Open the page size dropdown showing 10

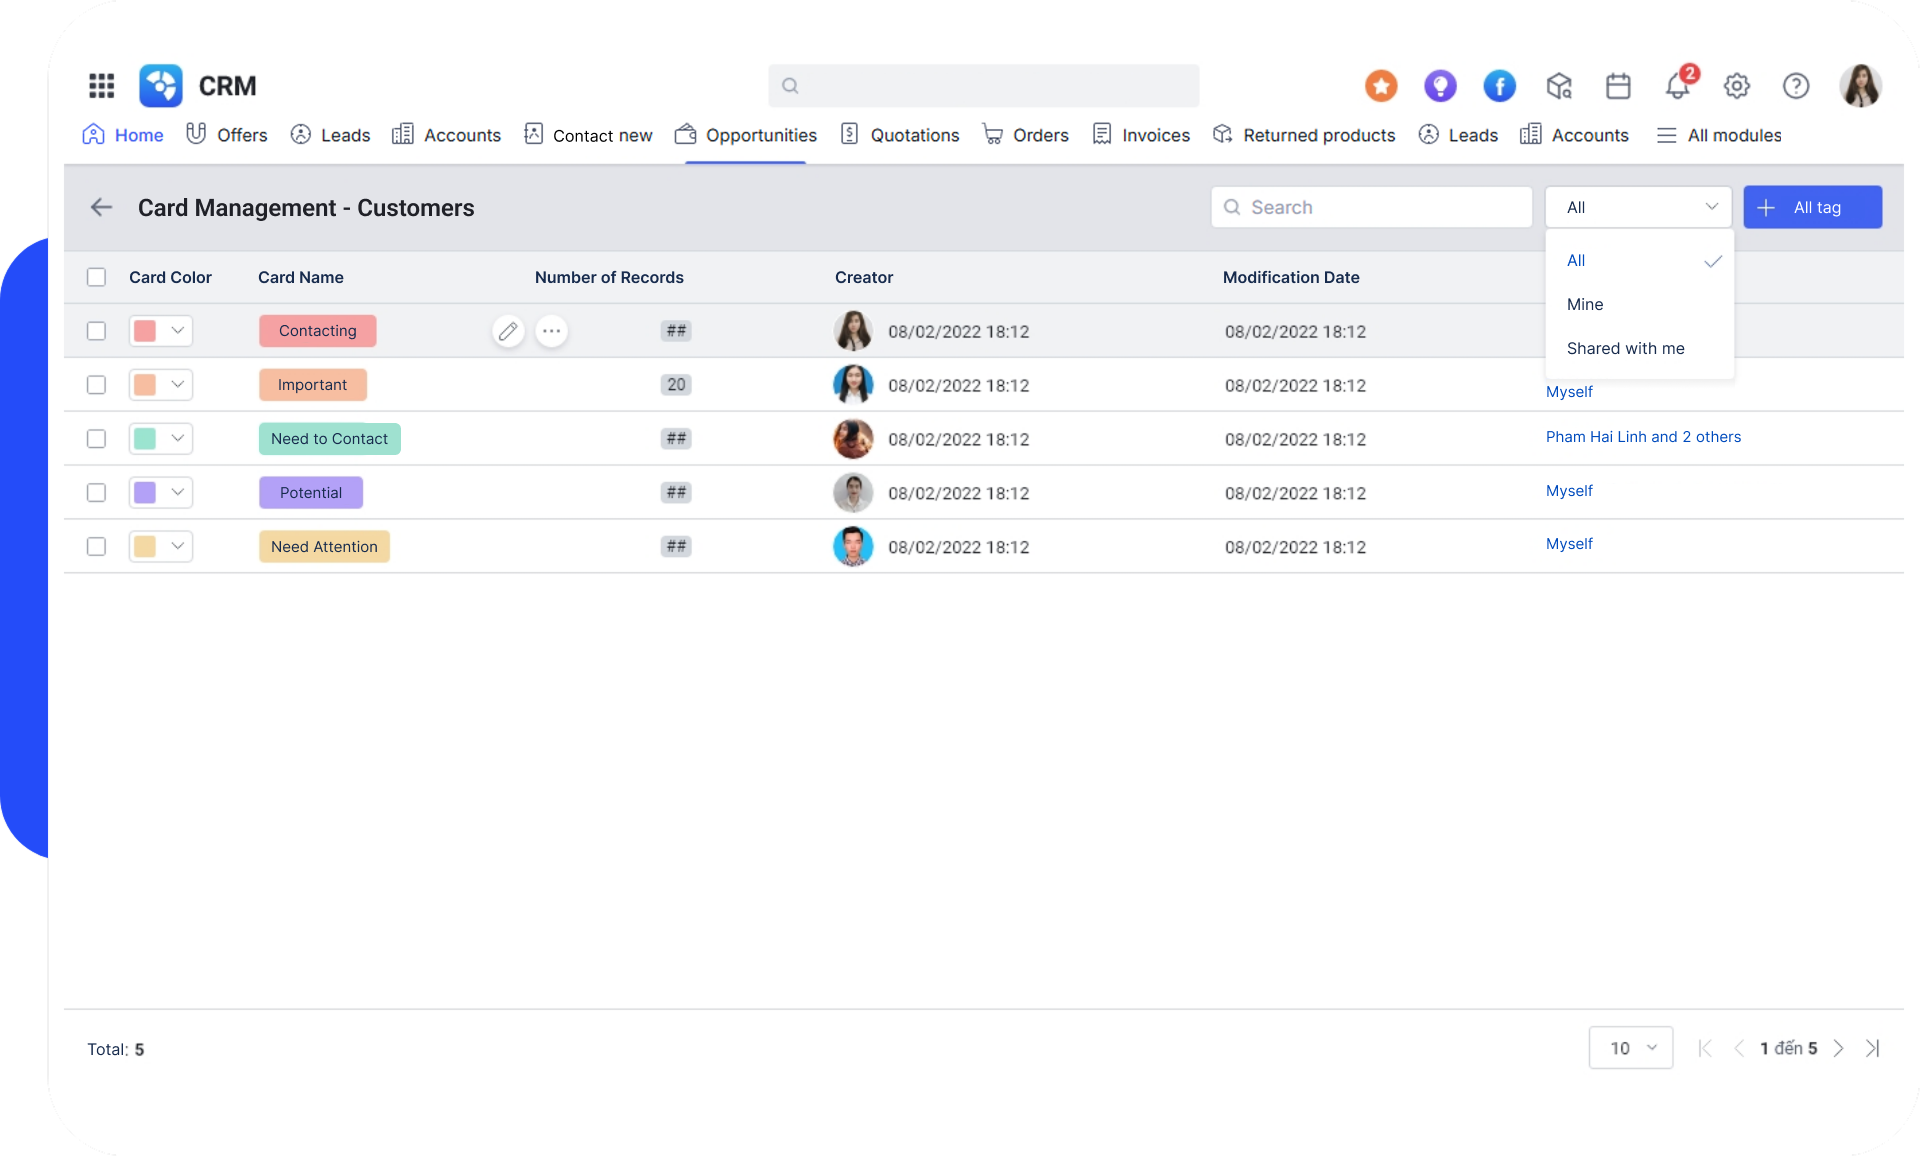pyautogui.click(x=1630, y=1047)
